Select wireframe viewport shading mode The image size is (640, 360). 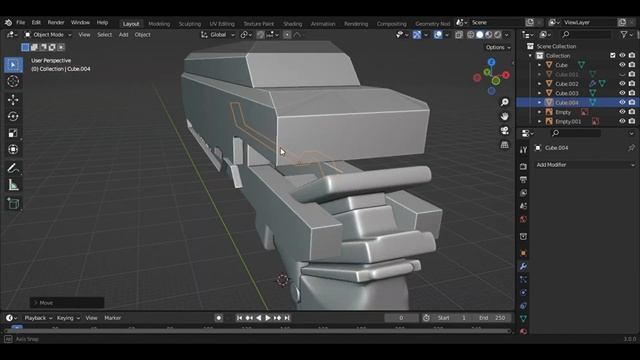click(x=471, y=35)
